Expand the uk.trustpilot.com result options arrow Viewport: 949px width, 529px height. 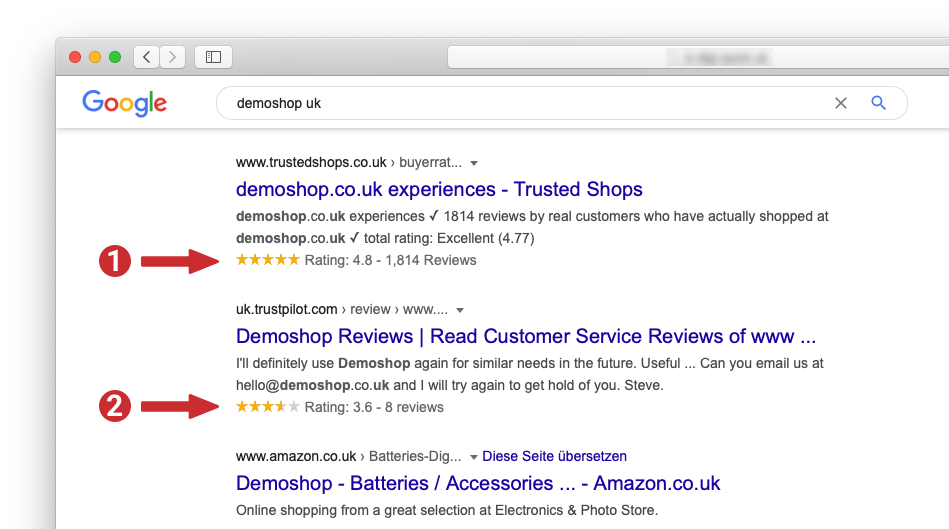[x=460, y=310]
